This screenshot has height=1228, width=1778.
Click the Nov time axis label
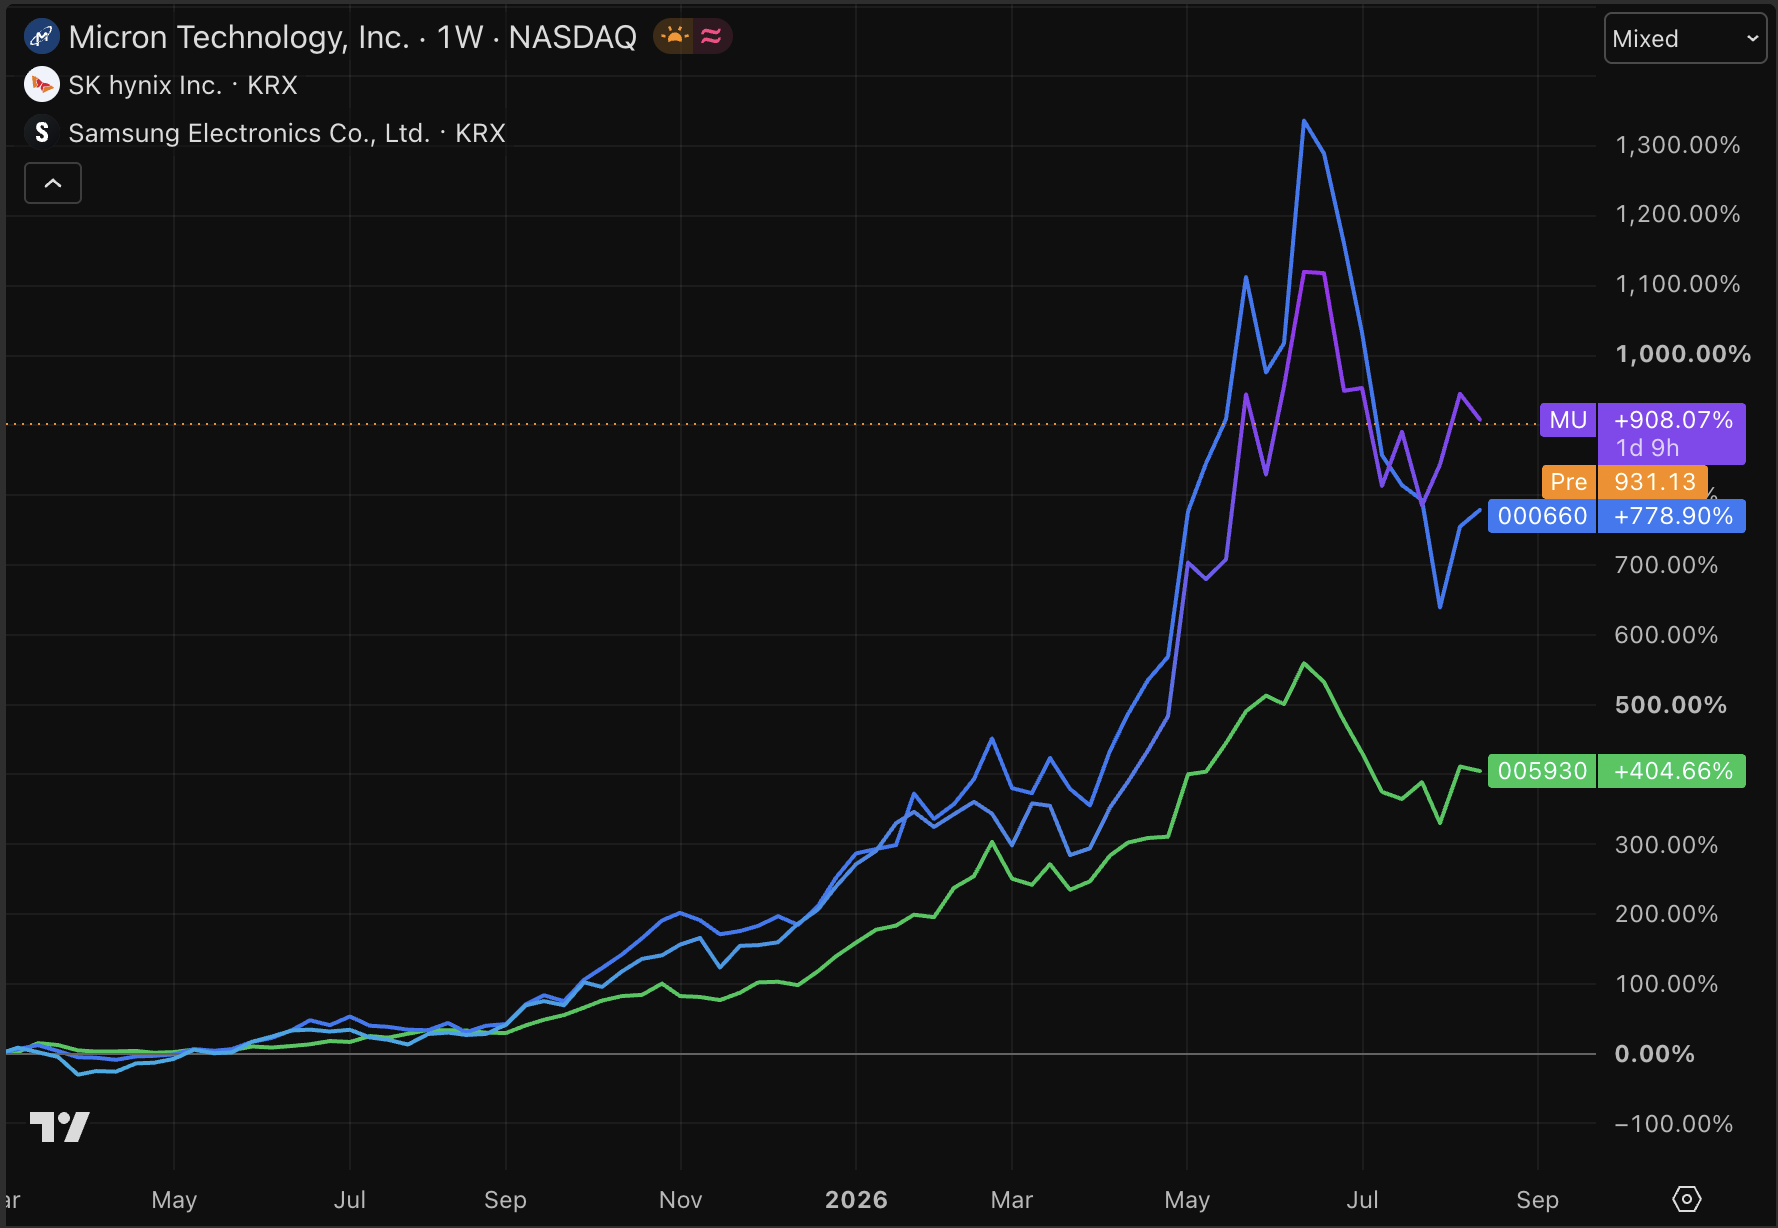coord(681,1199)
